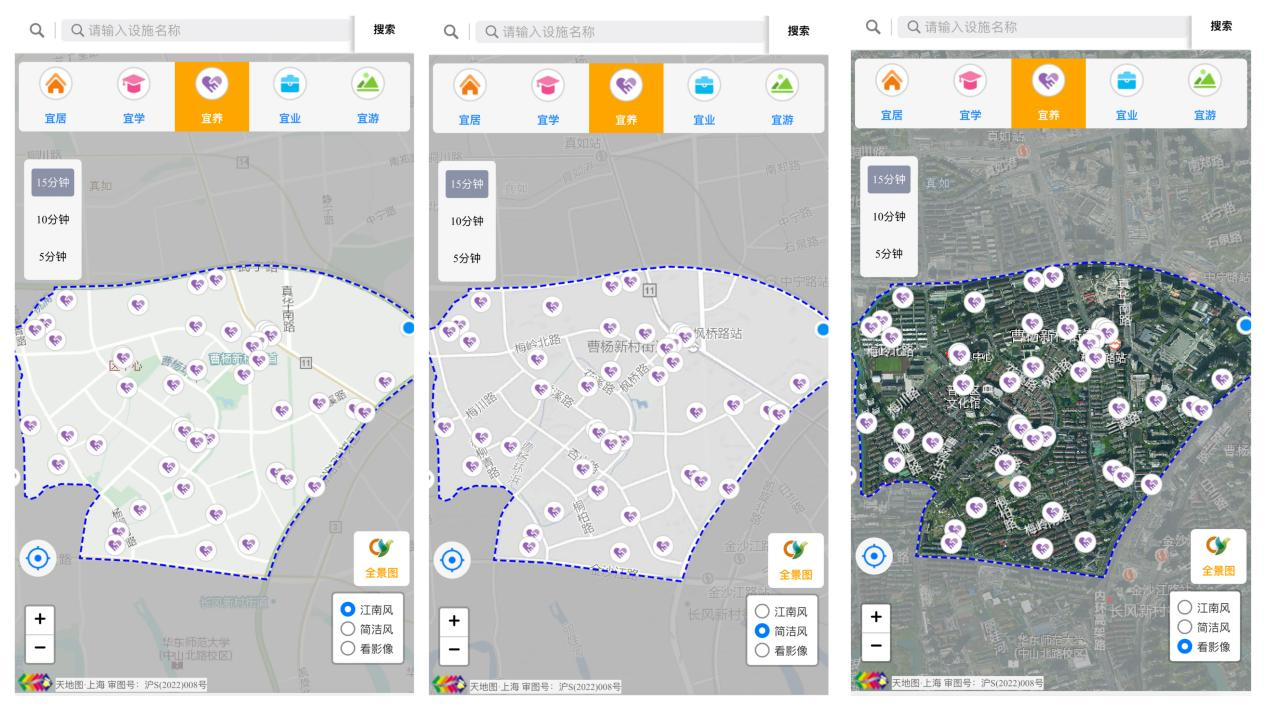This screenshot has height=712, width=1266.
Task: Click blue location dot in left panel map
Action: tap(408, 327)
